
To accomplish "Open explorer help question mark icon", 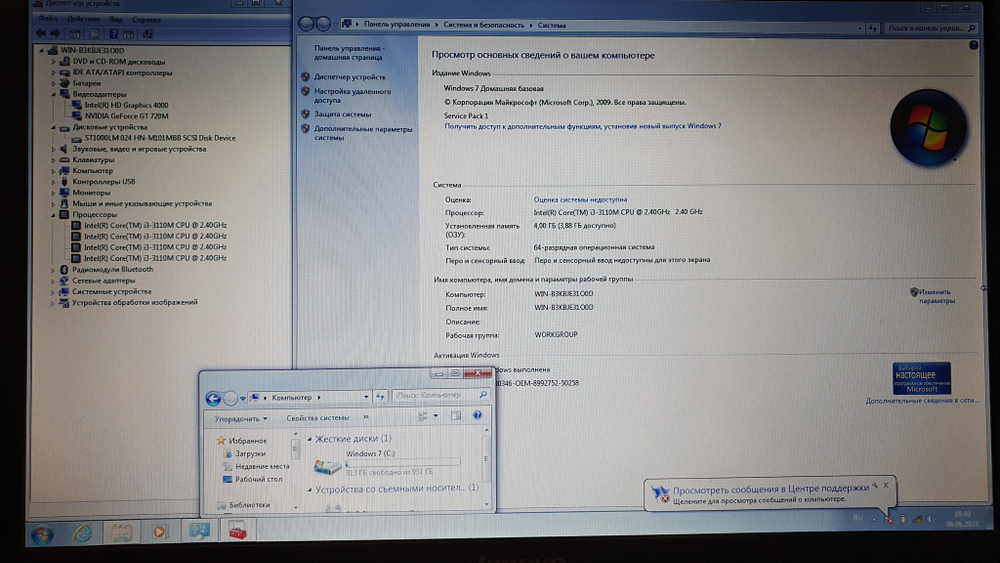I will (477, 416).
